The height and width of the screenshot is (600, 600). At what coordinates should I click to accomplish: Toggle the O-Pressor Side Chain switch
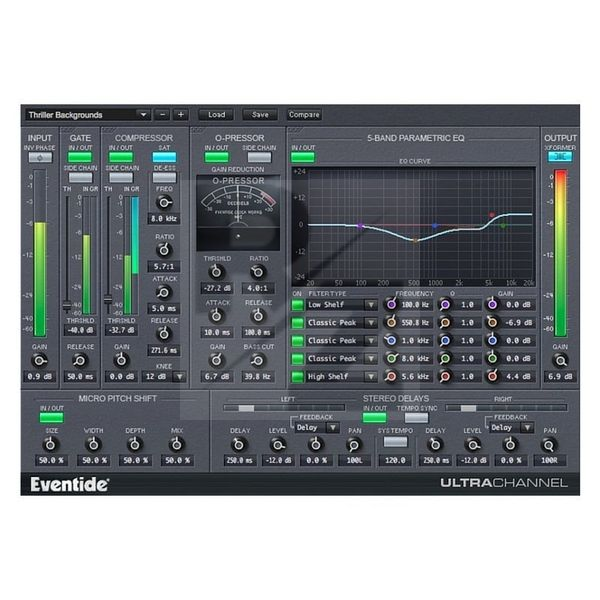[259, 157]
